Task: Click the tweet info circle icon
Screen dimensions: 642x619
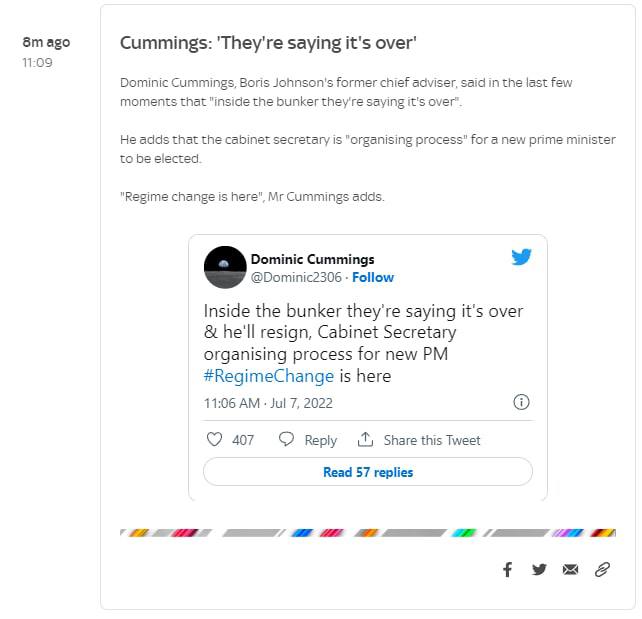Action: pyautogui.click(x=521, y=403)
